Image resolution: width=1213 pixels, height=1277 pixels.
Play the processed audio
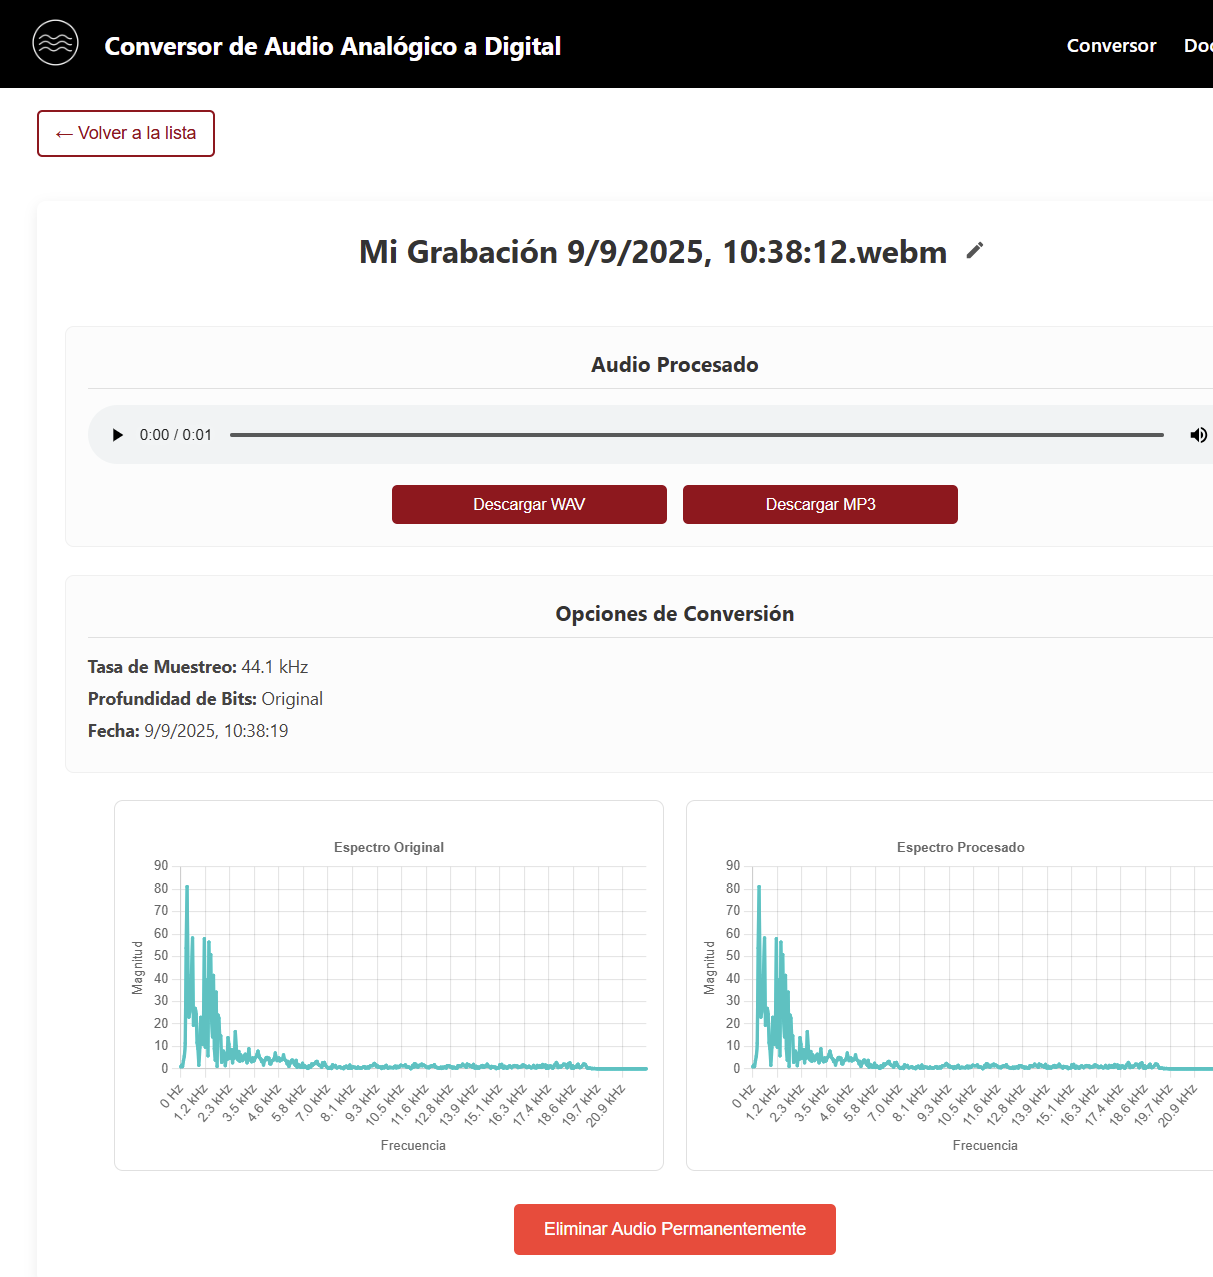coord(118,435)
